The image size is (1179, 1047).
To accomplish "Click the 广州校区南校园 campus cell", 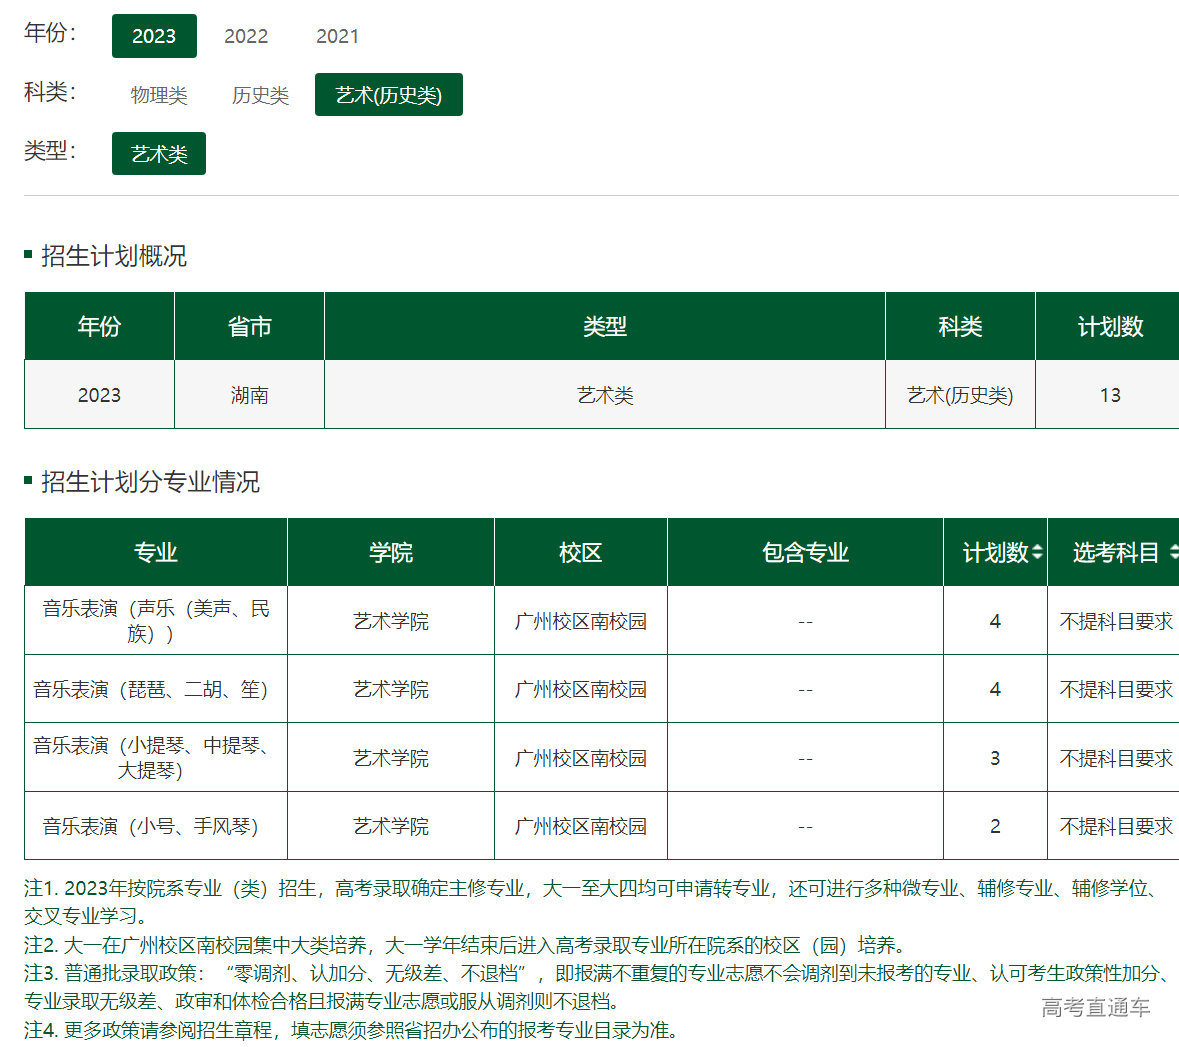I will click(580, 620).
